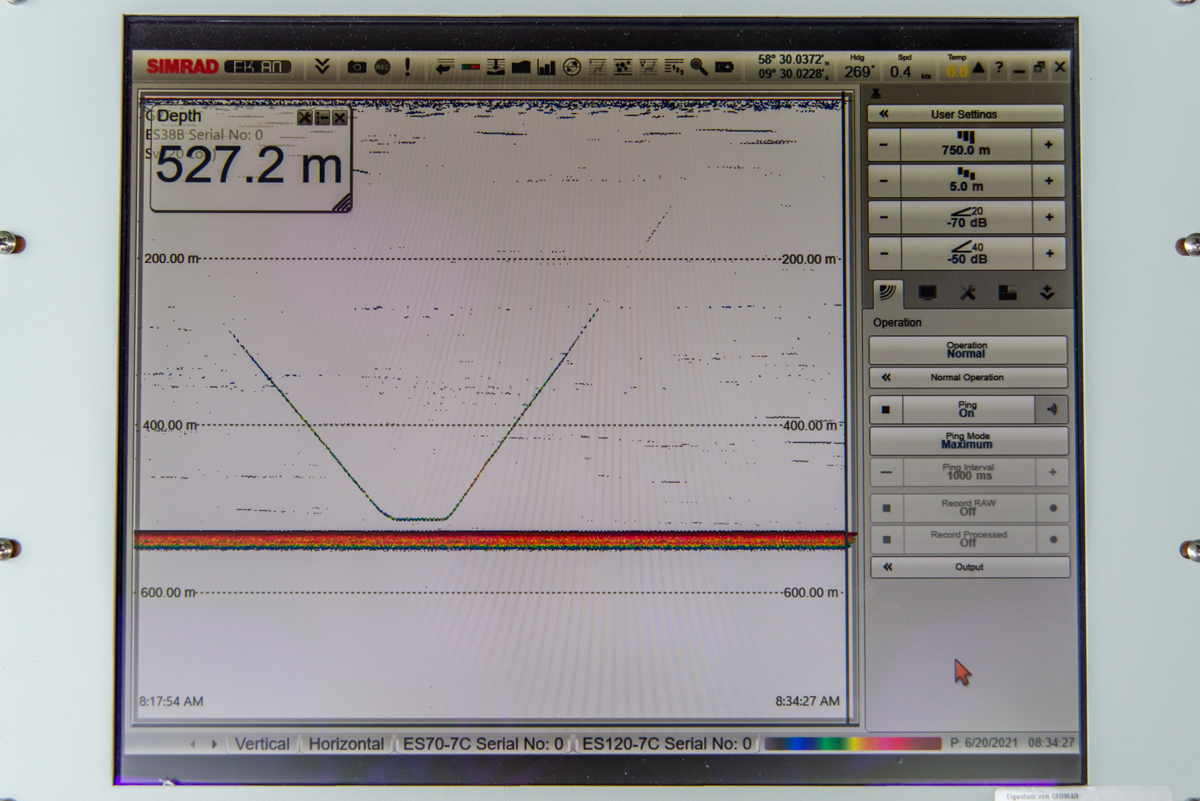Open the Output submenu
This screenshot has width=1200, height=801.
[x=969, y=567]
